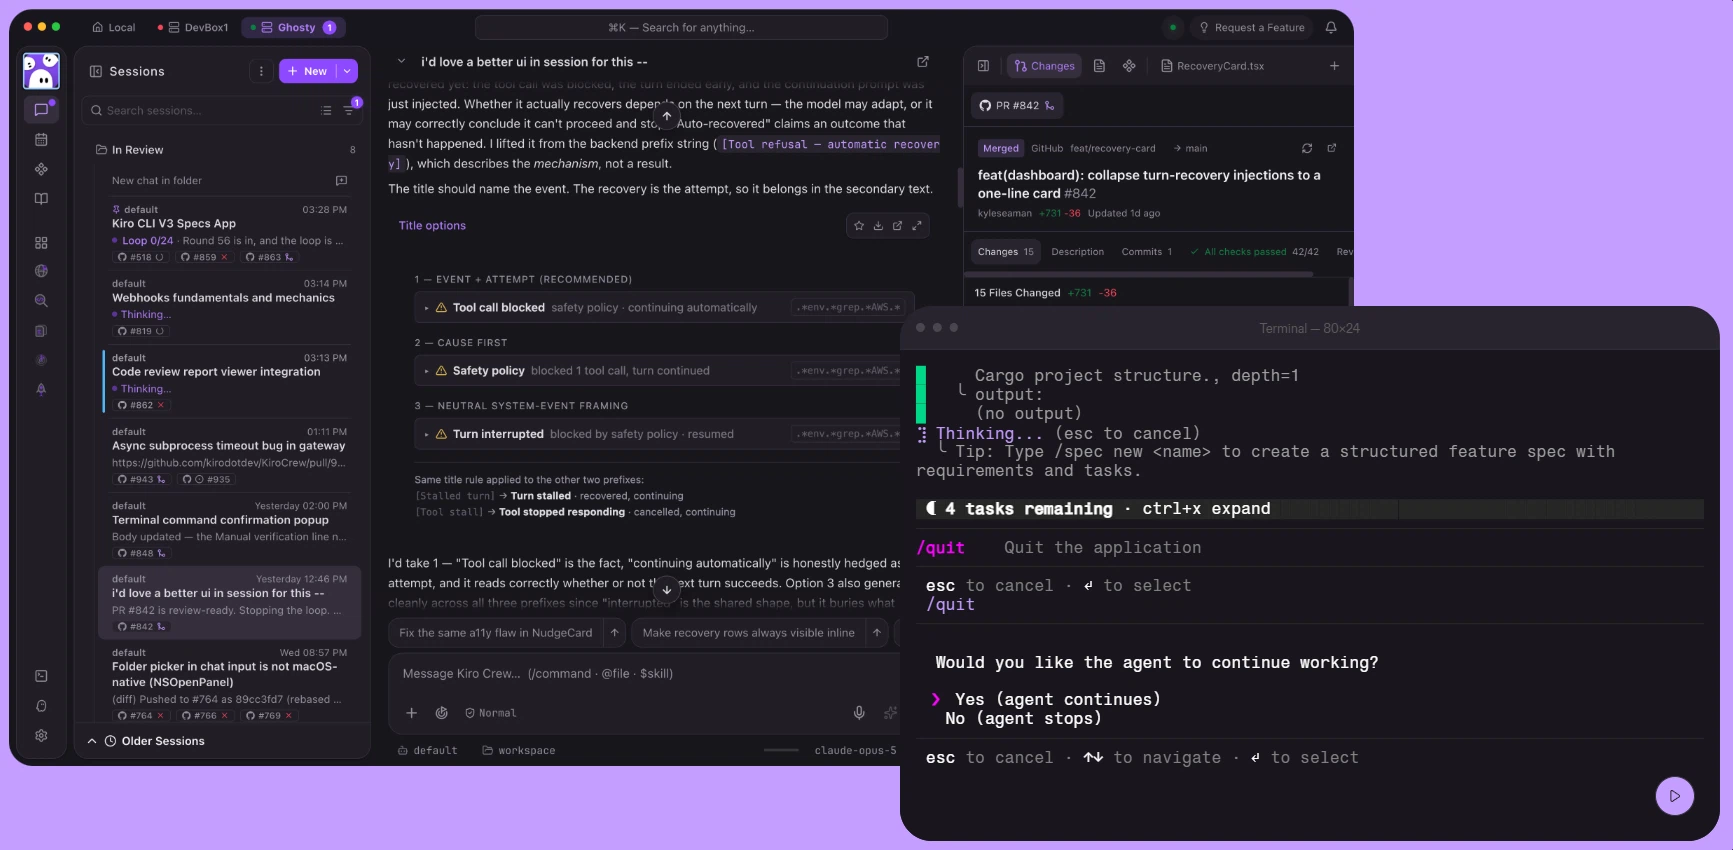Open the globe icon in left rail
Screen dimensions: 1733x850
41,271
